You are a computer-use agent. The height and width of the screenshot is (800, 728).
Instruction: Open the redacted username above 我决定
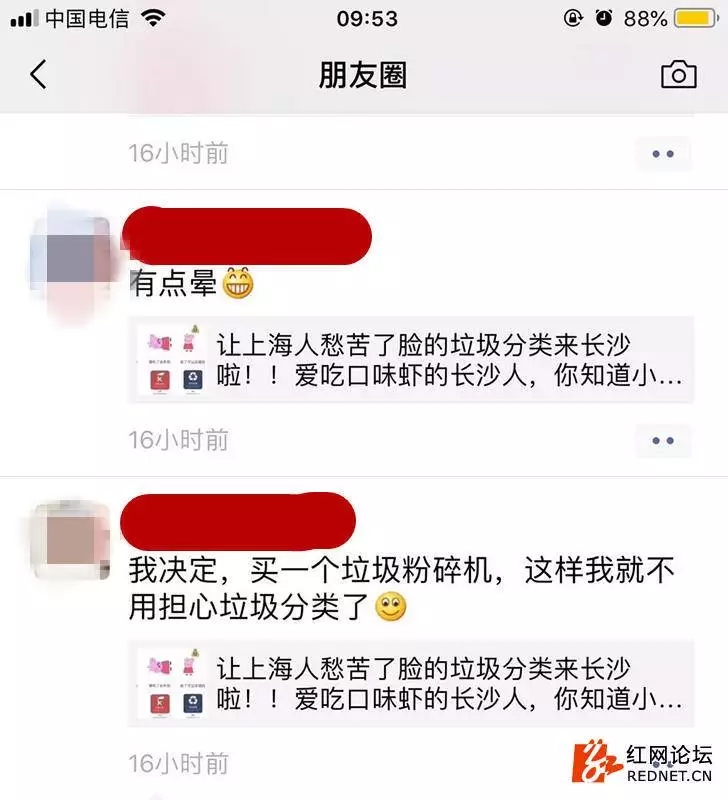[238, 521]
